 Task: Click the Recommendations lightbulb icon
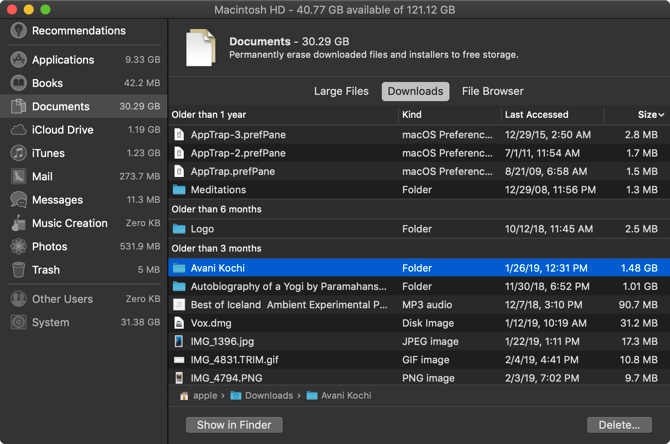pyautogui.click(x=18, y=31)
